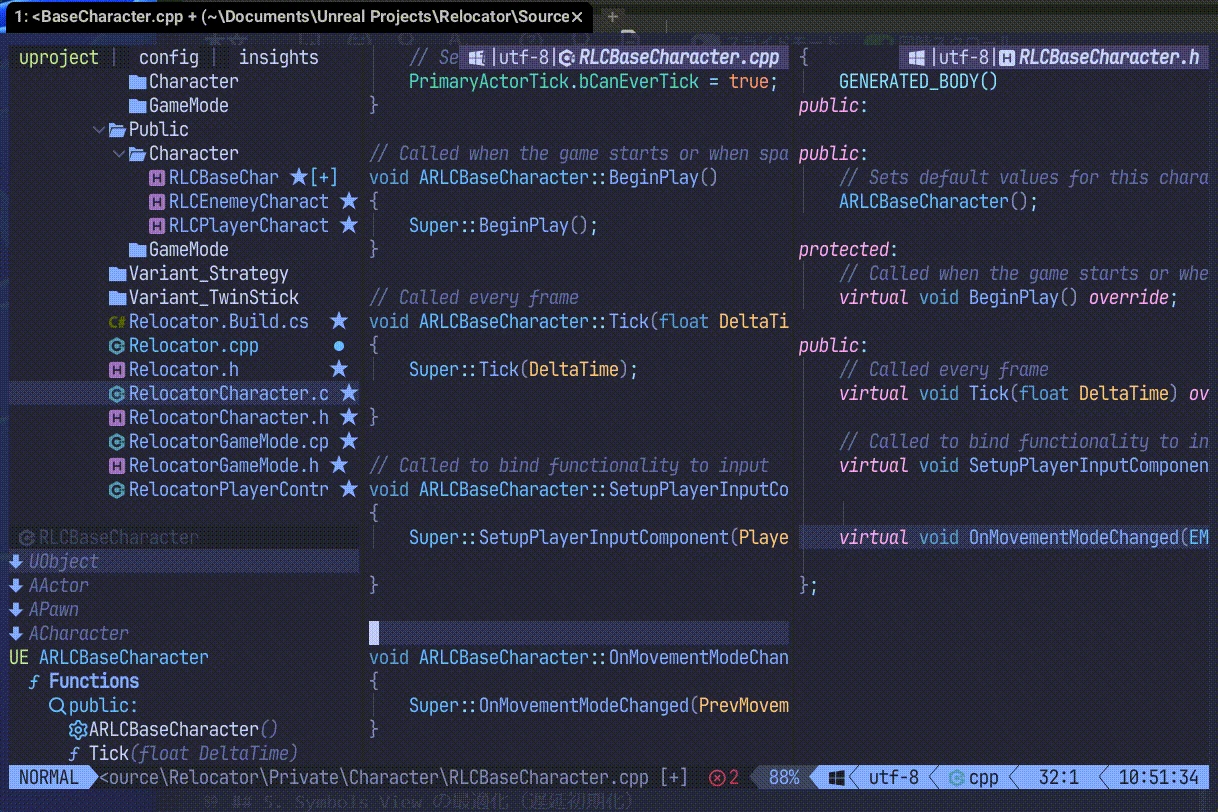Place cursor on GENERATED_BODY() in header

pos(918,81)
